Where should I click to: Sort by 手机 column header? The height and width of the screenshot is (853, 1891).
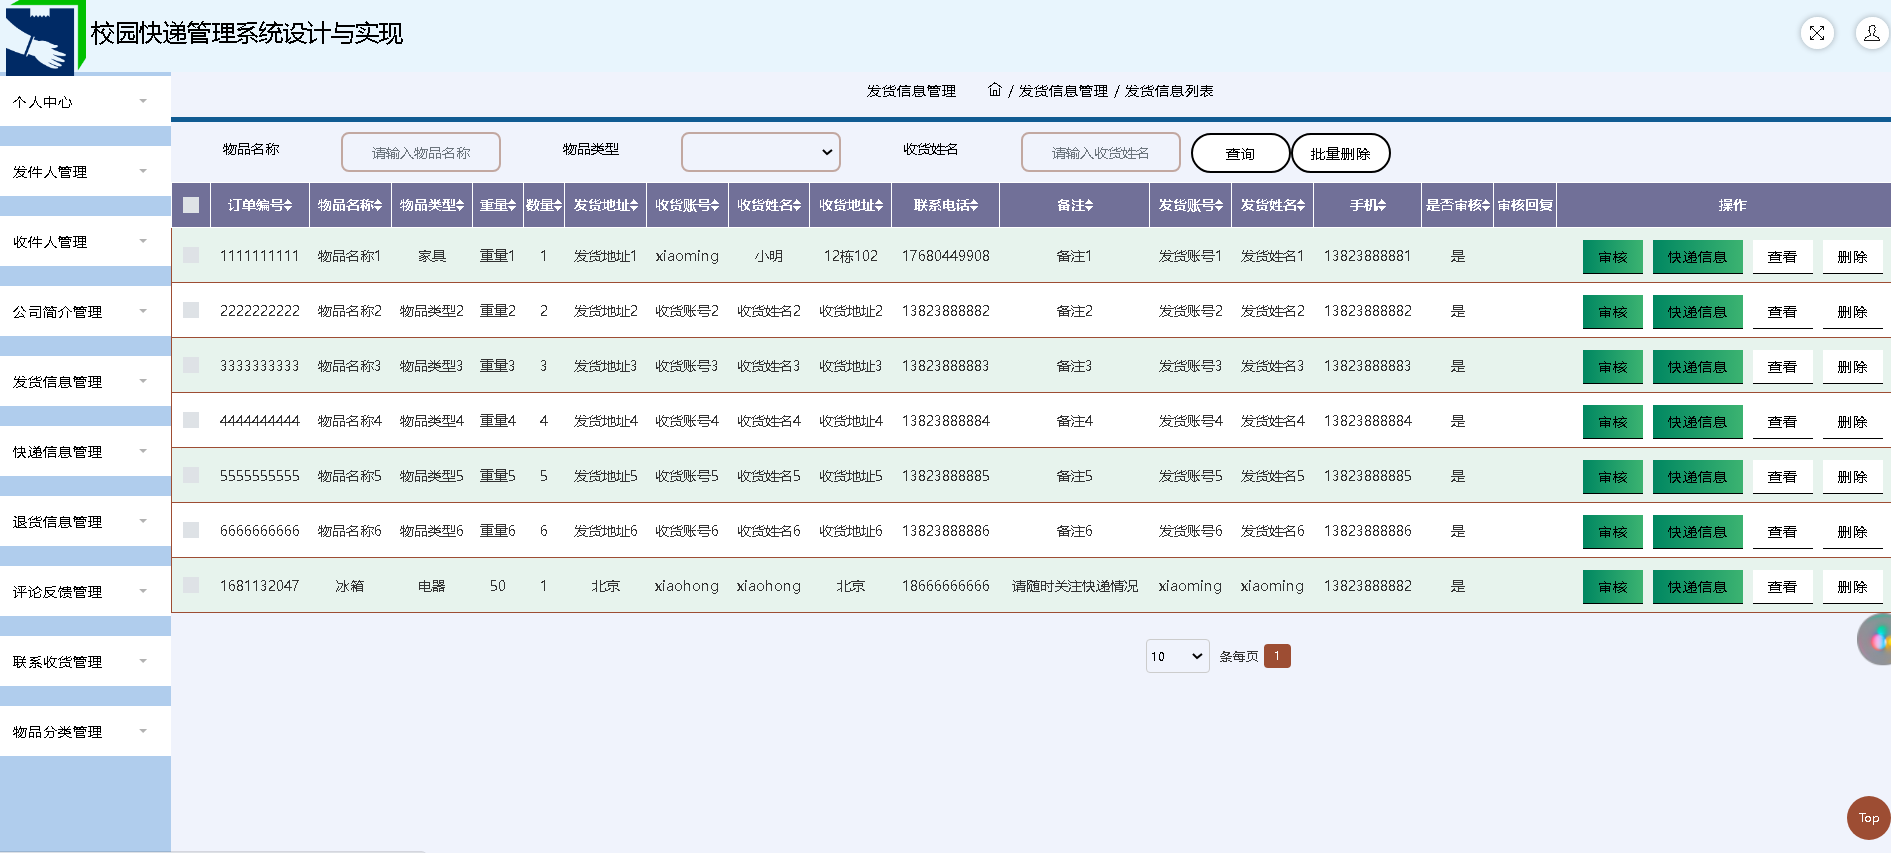pos(1368,205)
